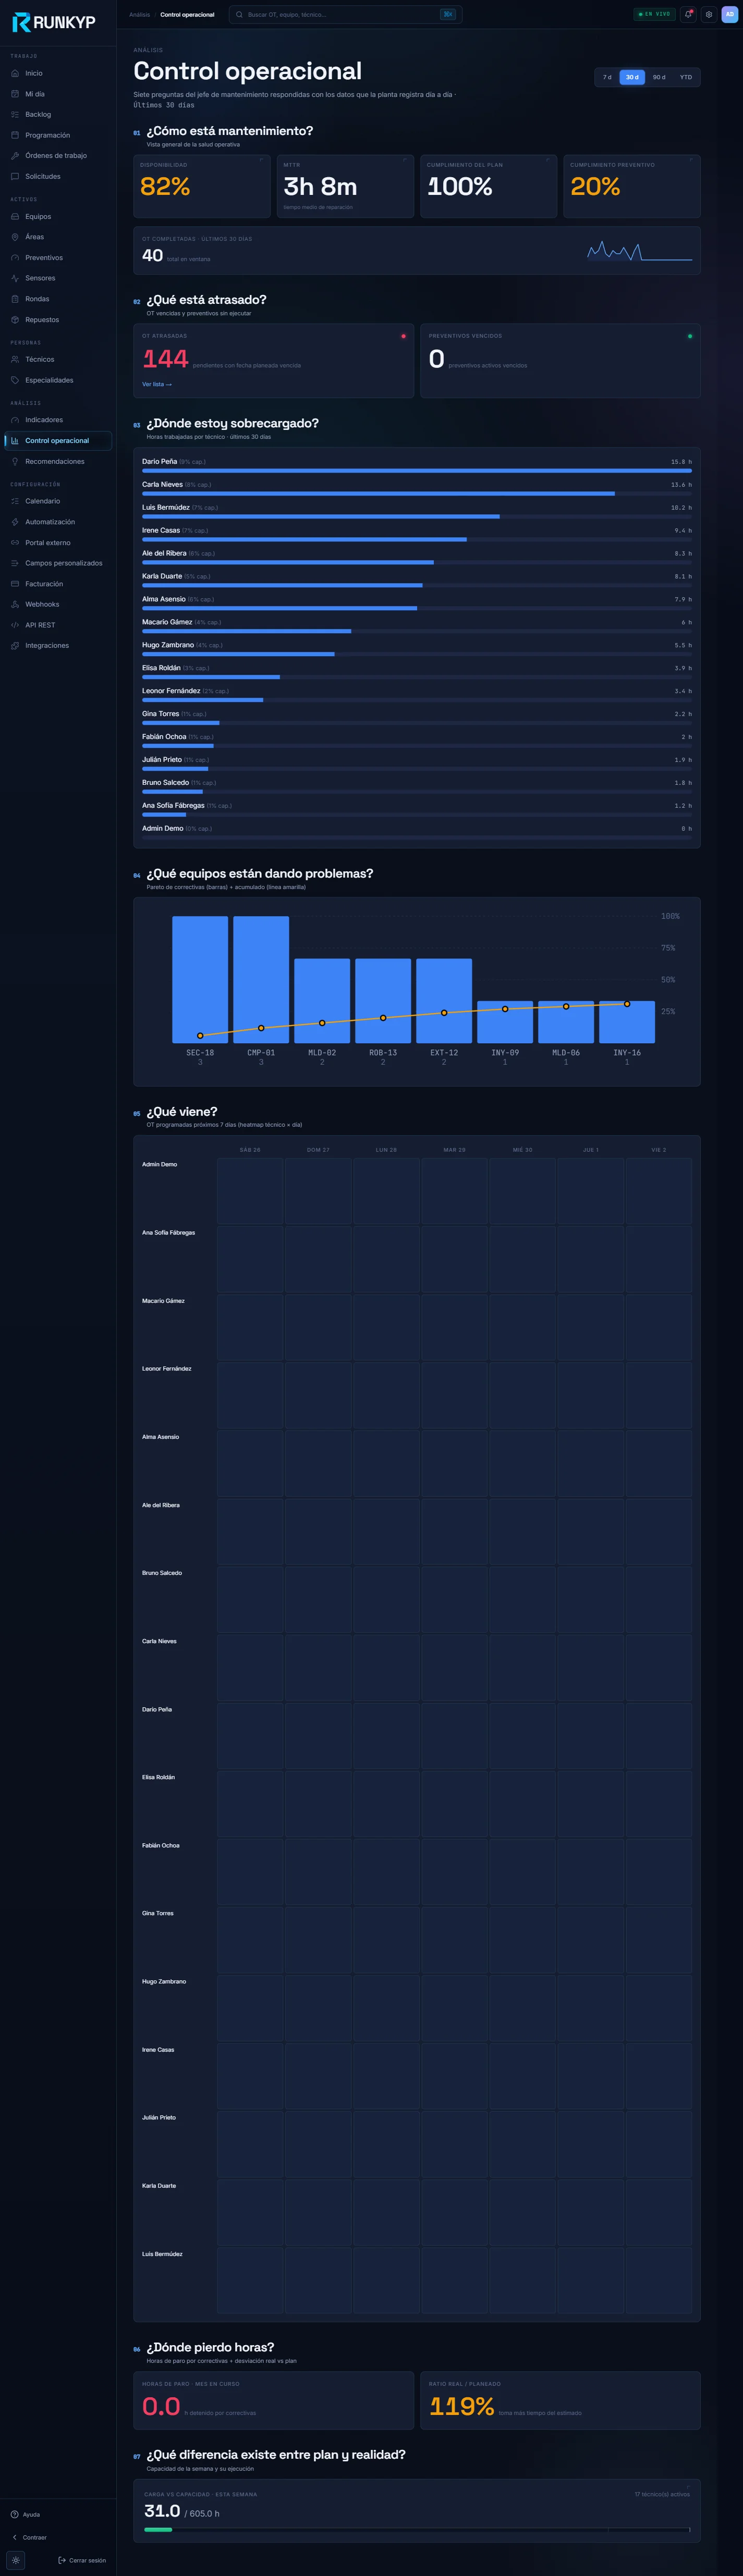
Task: Open the AD user avatar menu
Action: (x=729, y=14)
